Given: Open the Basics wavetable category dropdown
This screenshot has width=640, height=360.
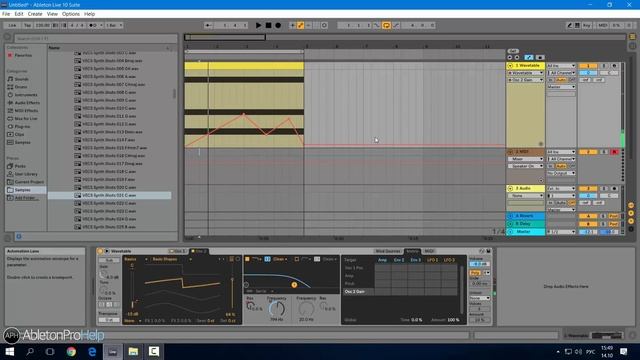Looking at the screenshot, I should pyautogui.click(x=136, y=259).
